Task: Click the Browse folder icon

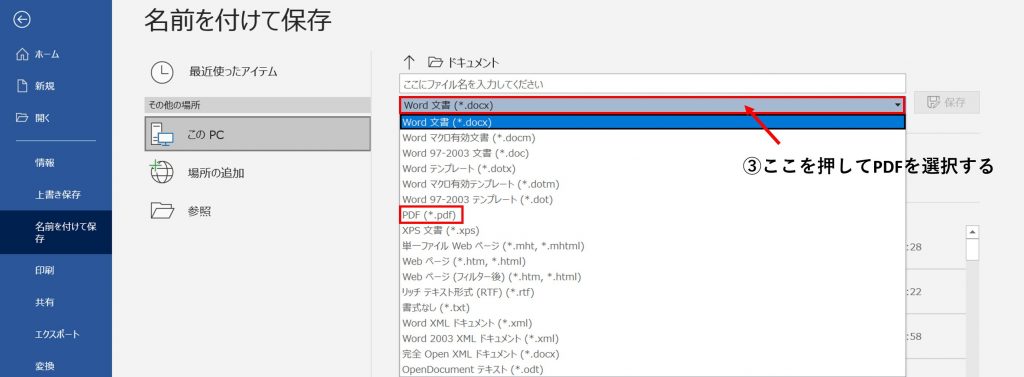Action: tap(162, 210)
